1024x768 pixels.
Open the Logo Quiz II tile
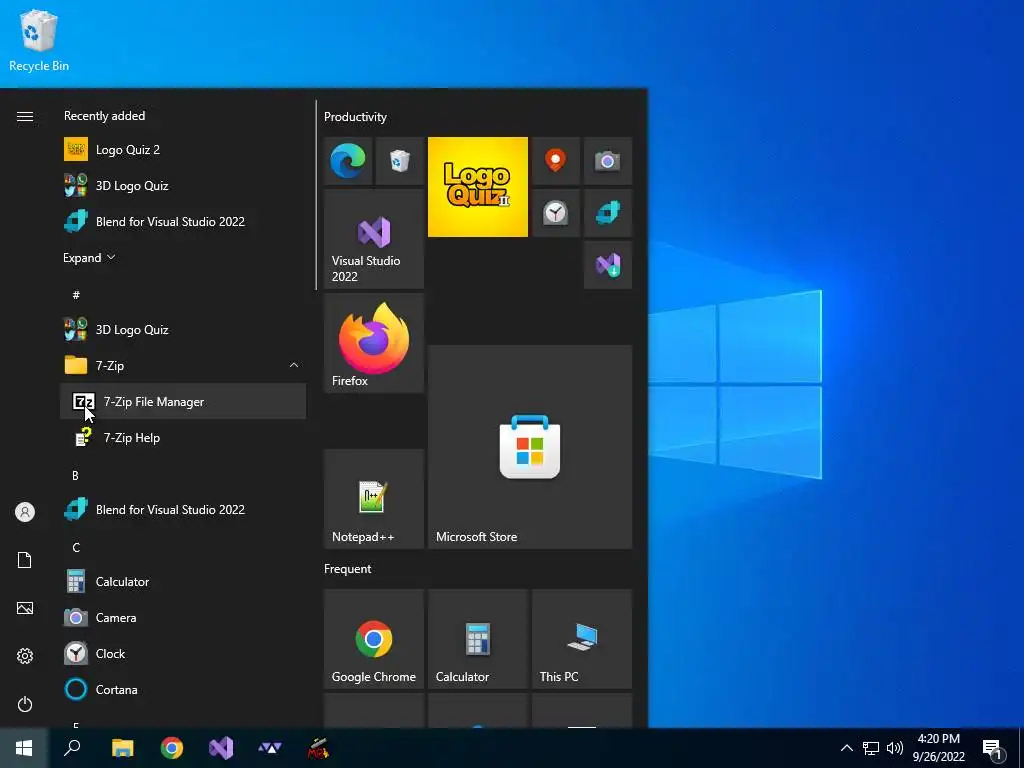point(477,187)
